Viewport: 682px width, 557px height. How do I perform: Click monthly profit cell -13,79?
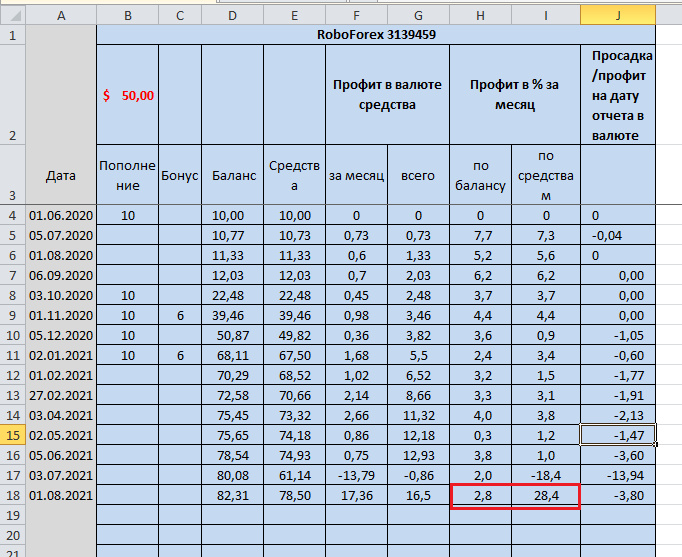(356, 475)
